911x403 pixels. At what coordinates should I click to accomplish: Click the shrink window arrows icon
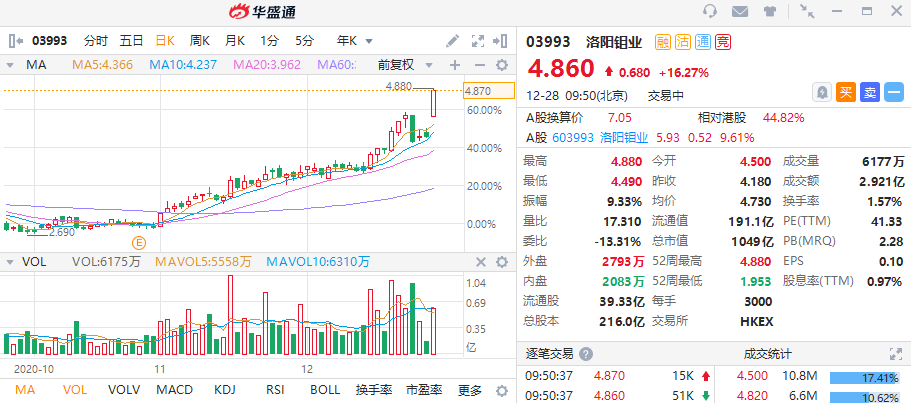806,11
